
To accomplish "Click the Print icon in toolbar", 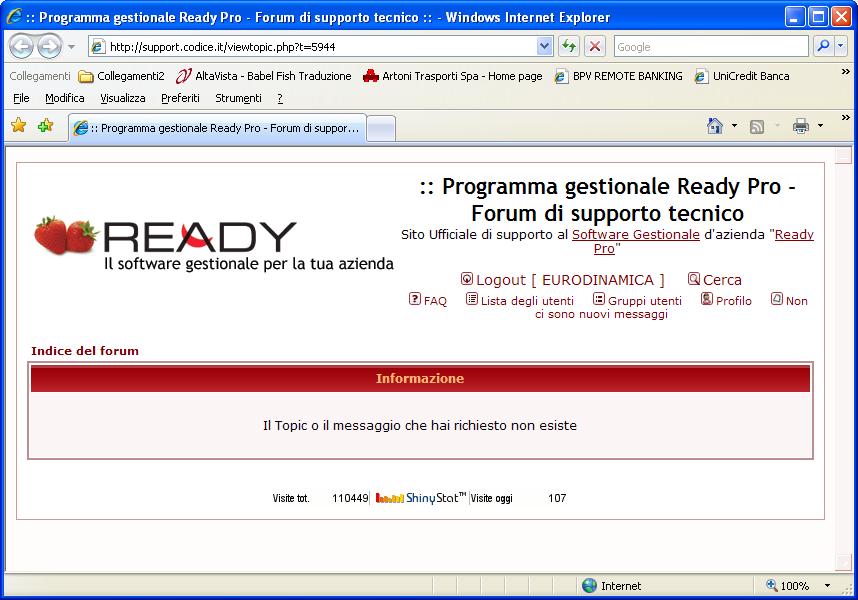I will tap(801, 126).
